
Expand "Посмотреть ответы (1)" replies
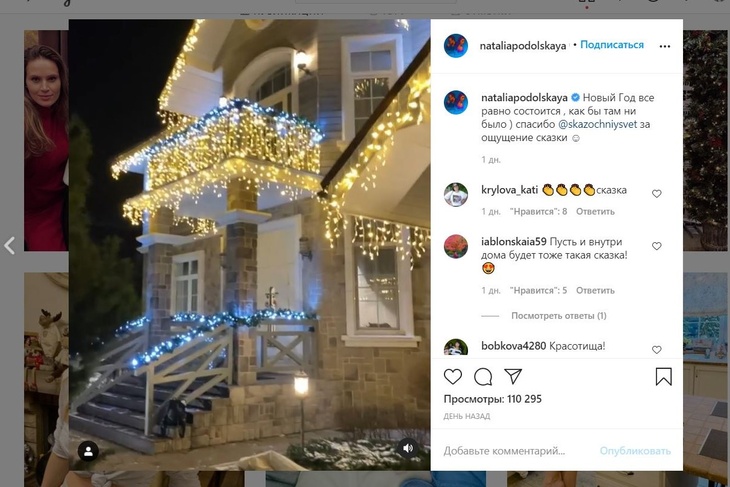(x=558, y=315)
